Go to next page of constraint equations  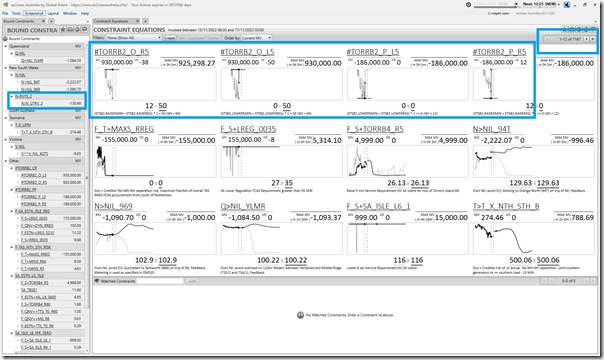click(586, 39)
